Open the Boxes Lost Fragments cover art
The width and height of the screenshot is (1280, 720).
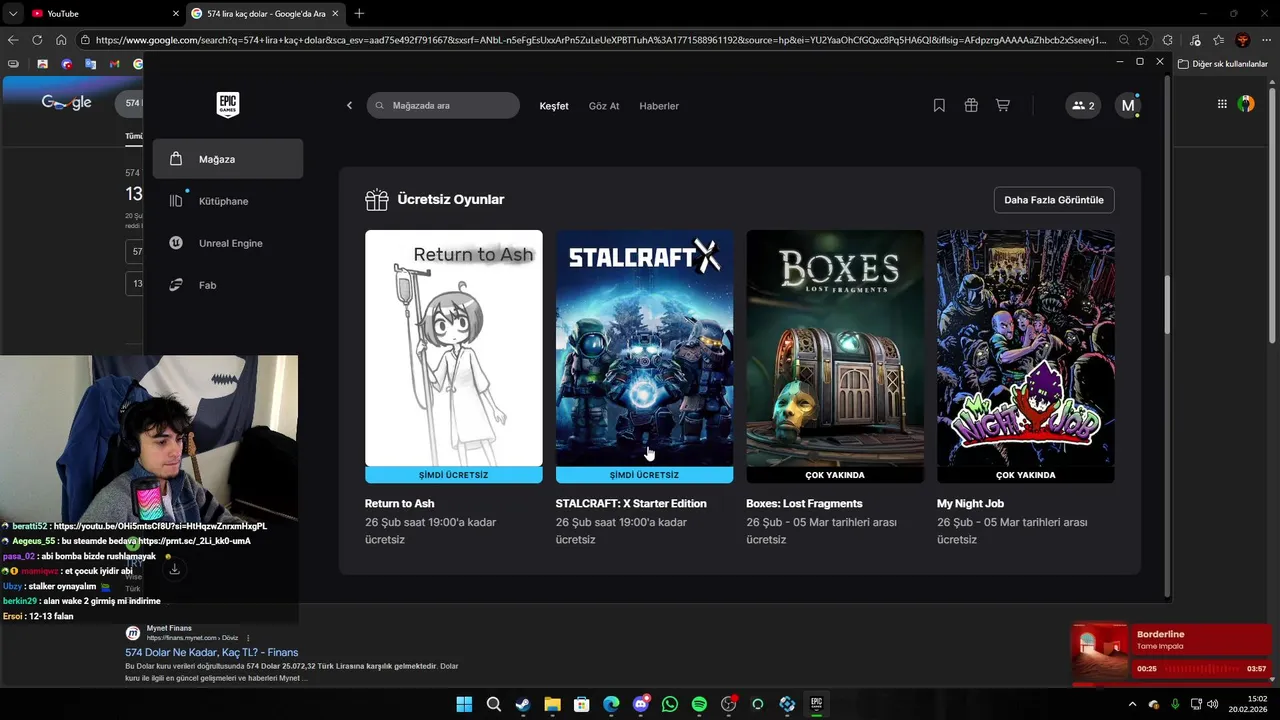click(x=835, y=348)
